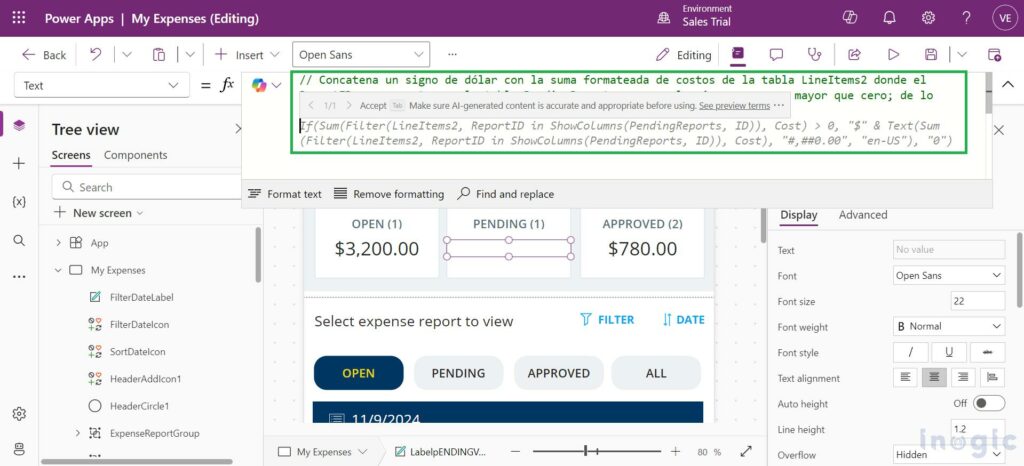
Task: Open the Font weight dropdown
Action: (x=949, y=326)
